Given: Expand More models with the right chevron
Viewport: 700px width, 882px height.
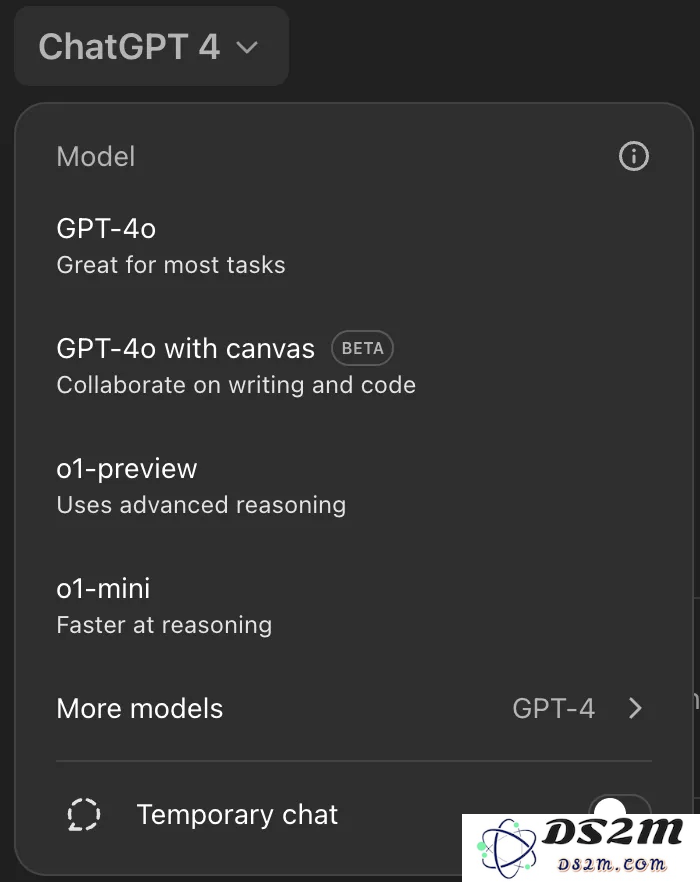Looking at the screenshot, I should point(635,708).
